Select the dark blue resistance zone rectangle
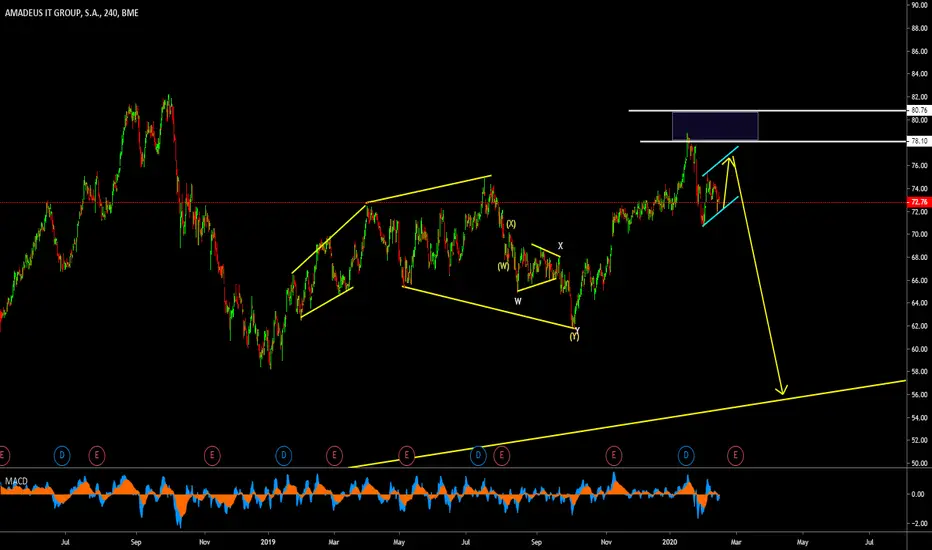The image size is (932, 550). pos(715,126)
